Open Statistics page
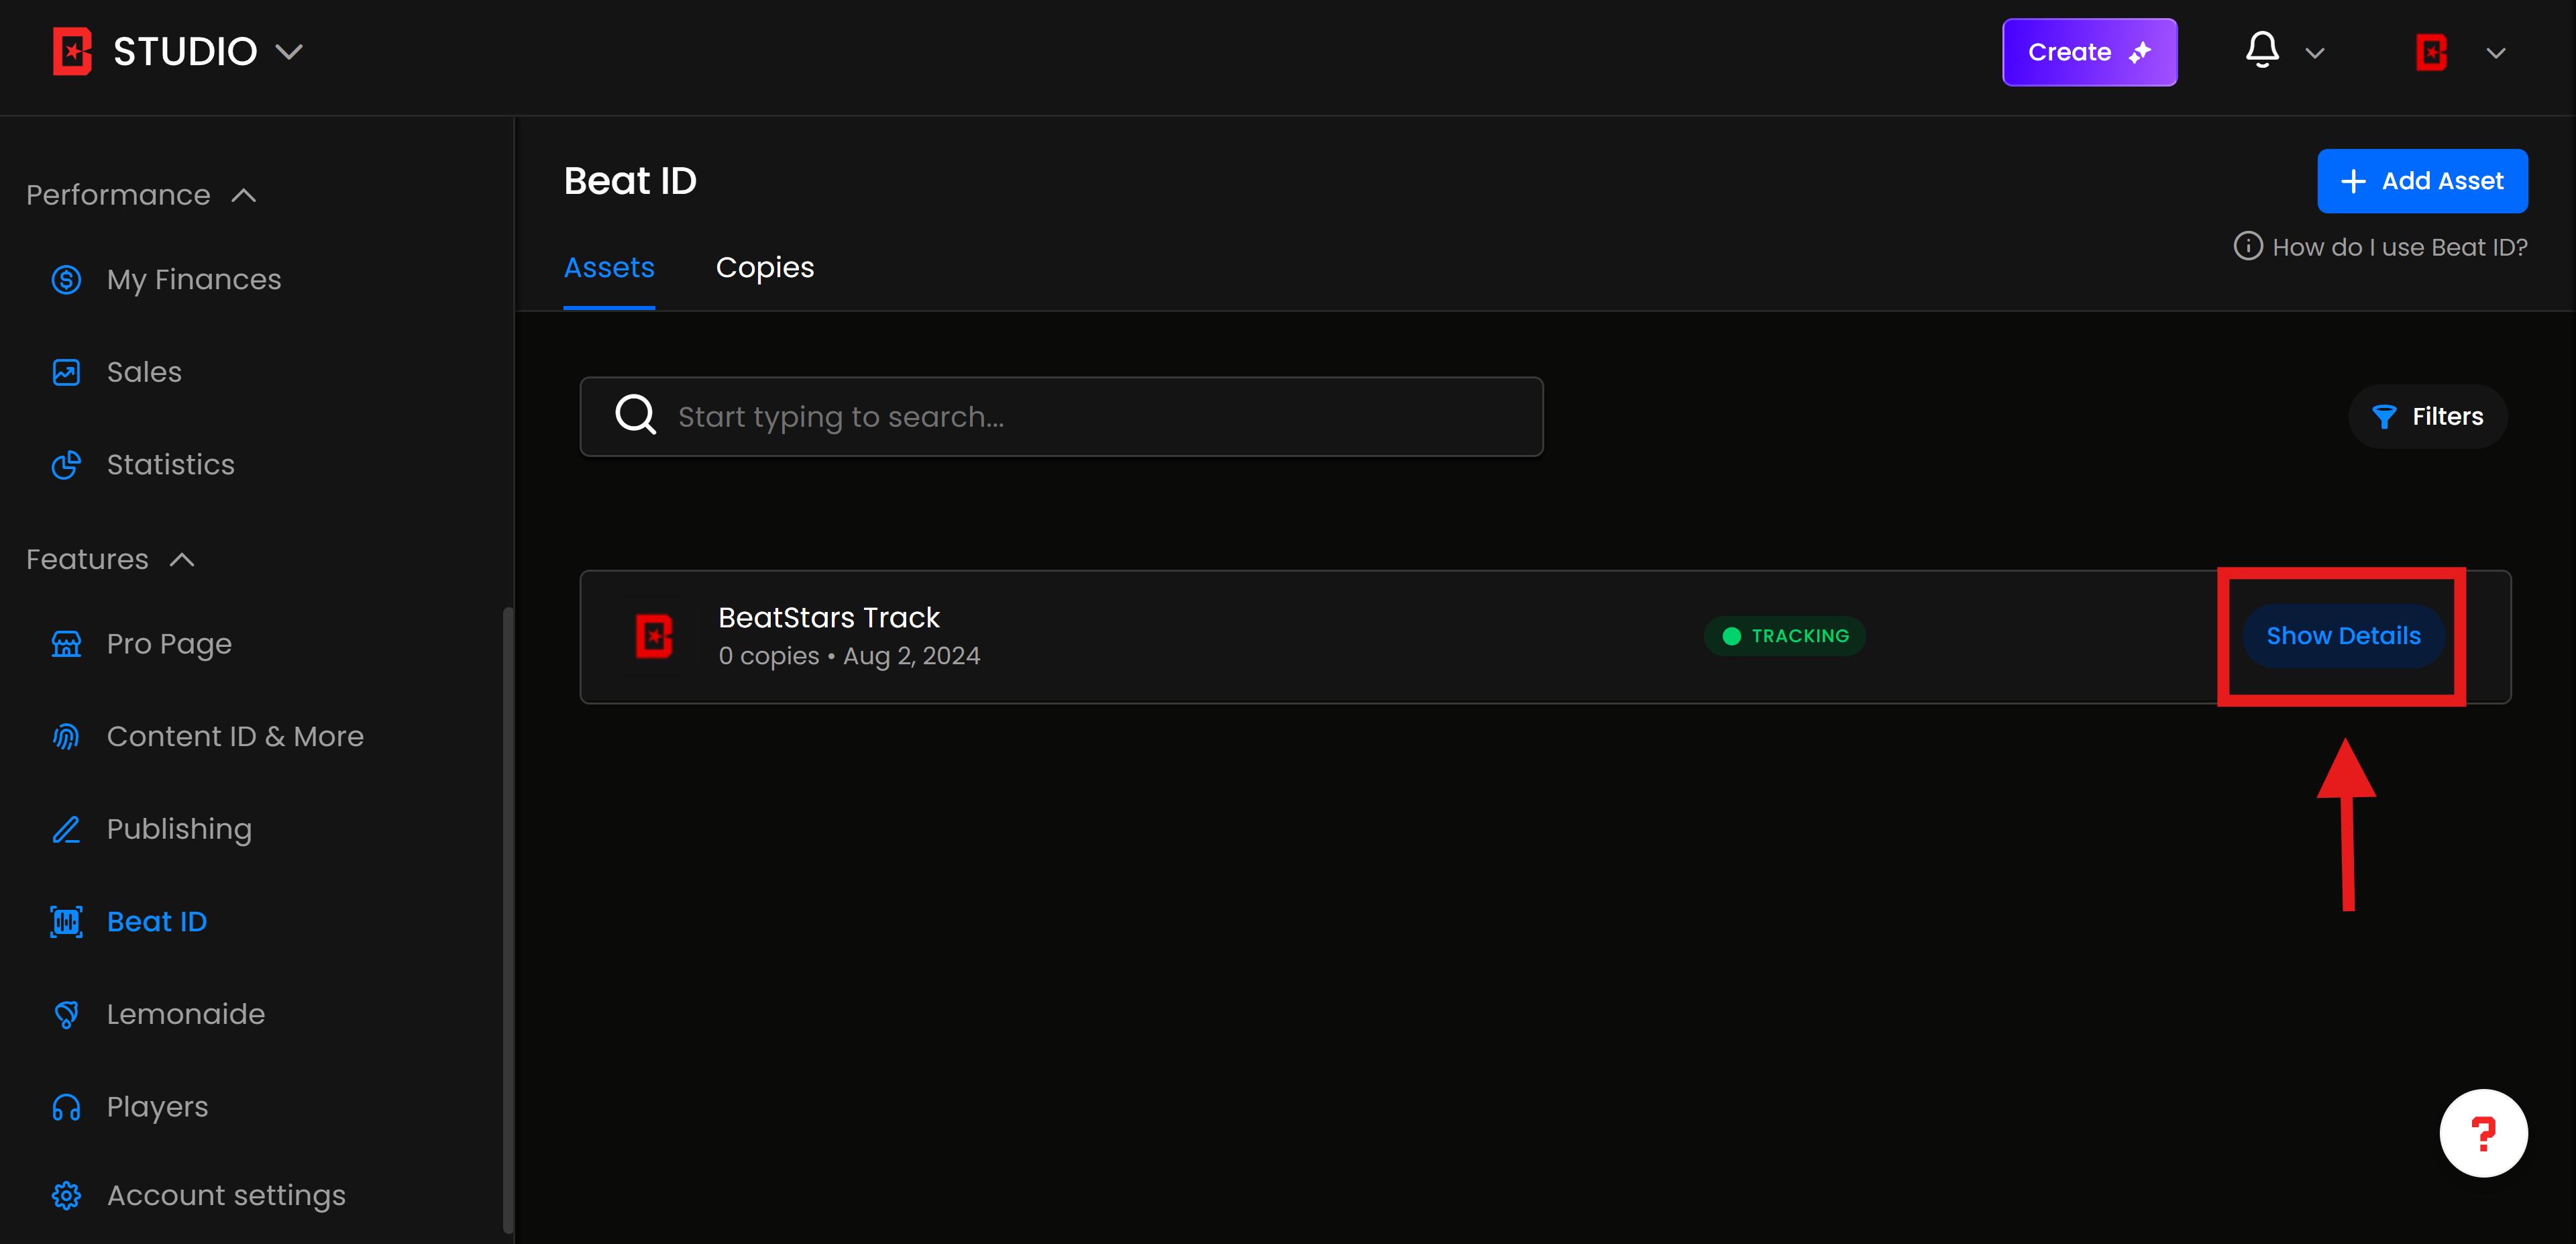Viewport: 2576px width, 1244px height. coord(171,465)
